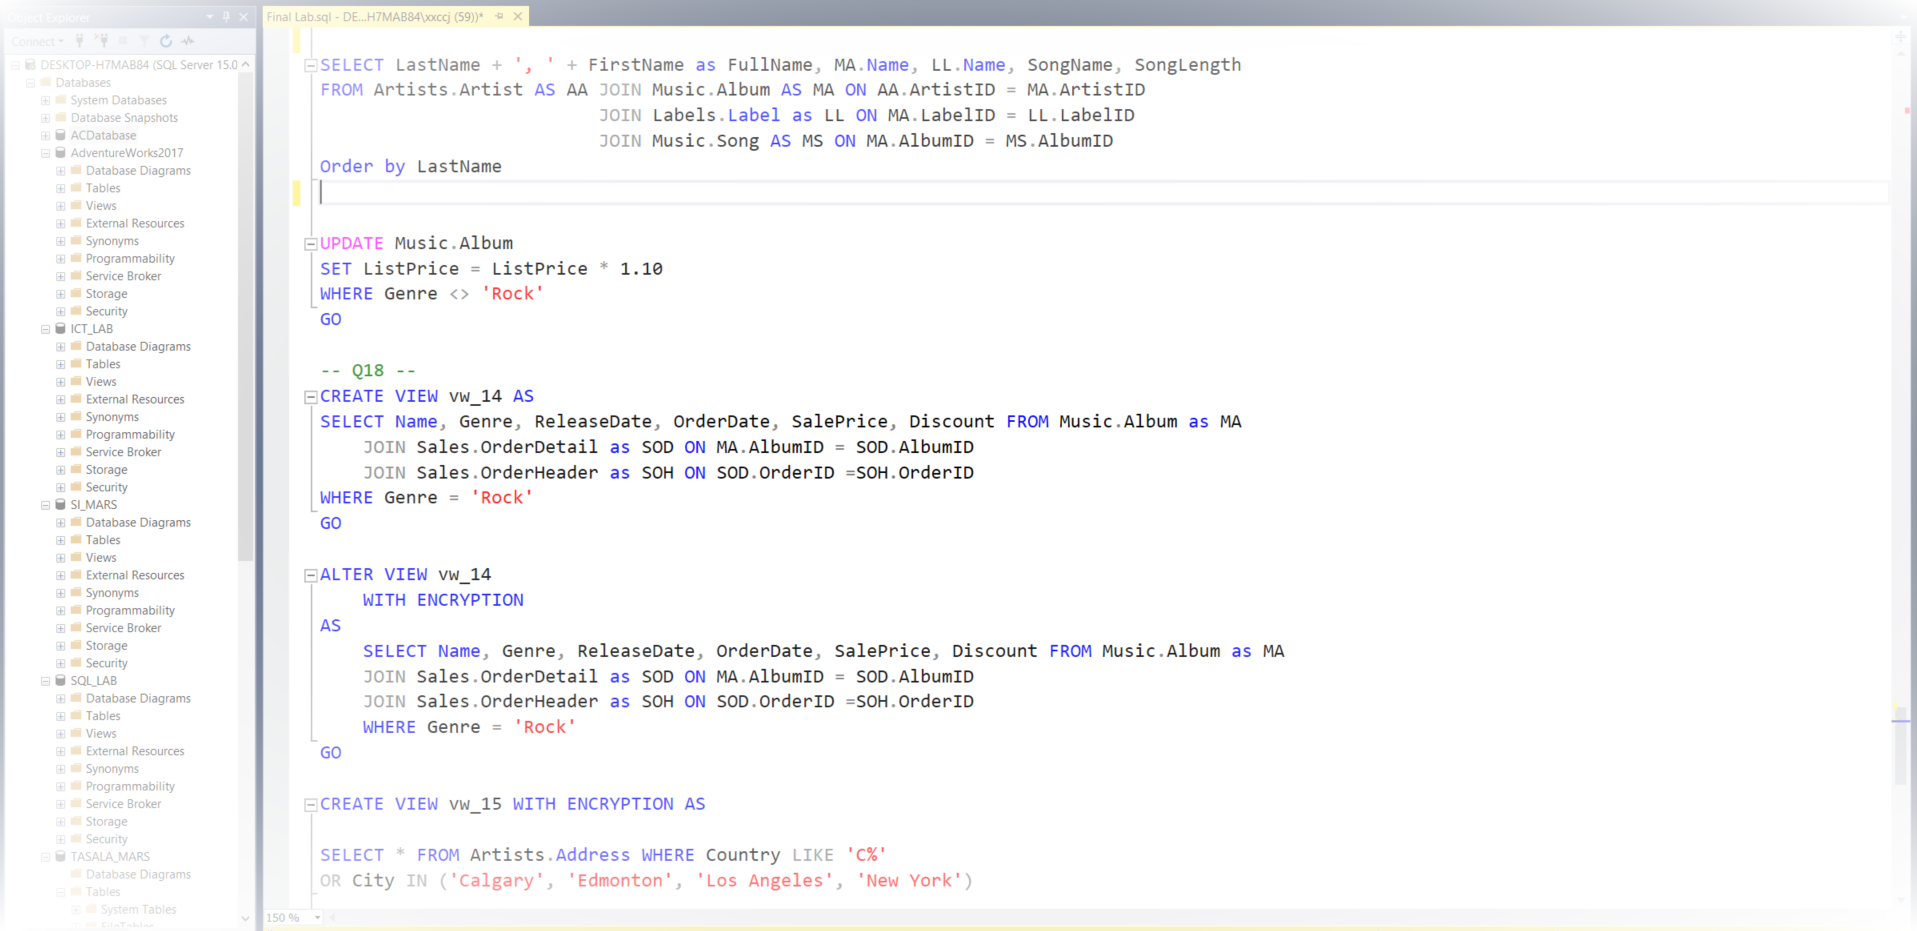
Task: Expand the System Databases node
Action: (45, 100)
